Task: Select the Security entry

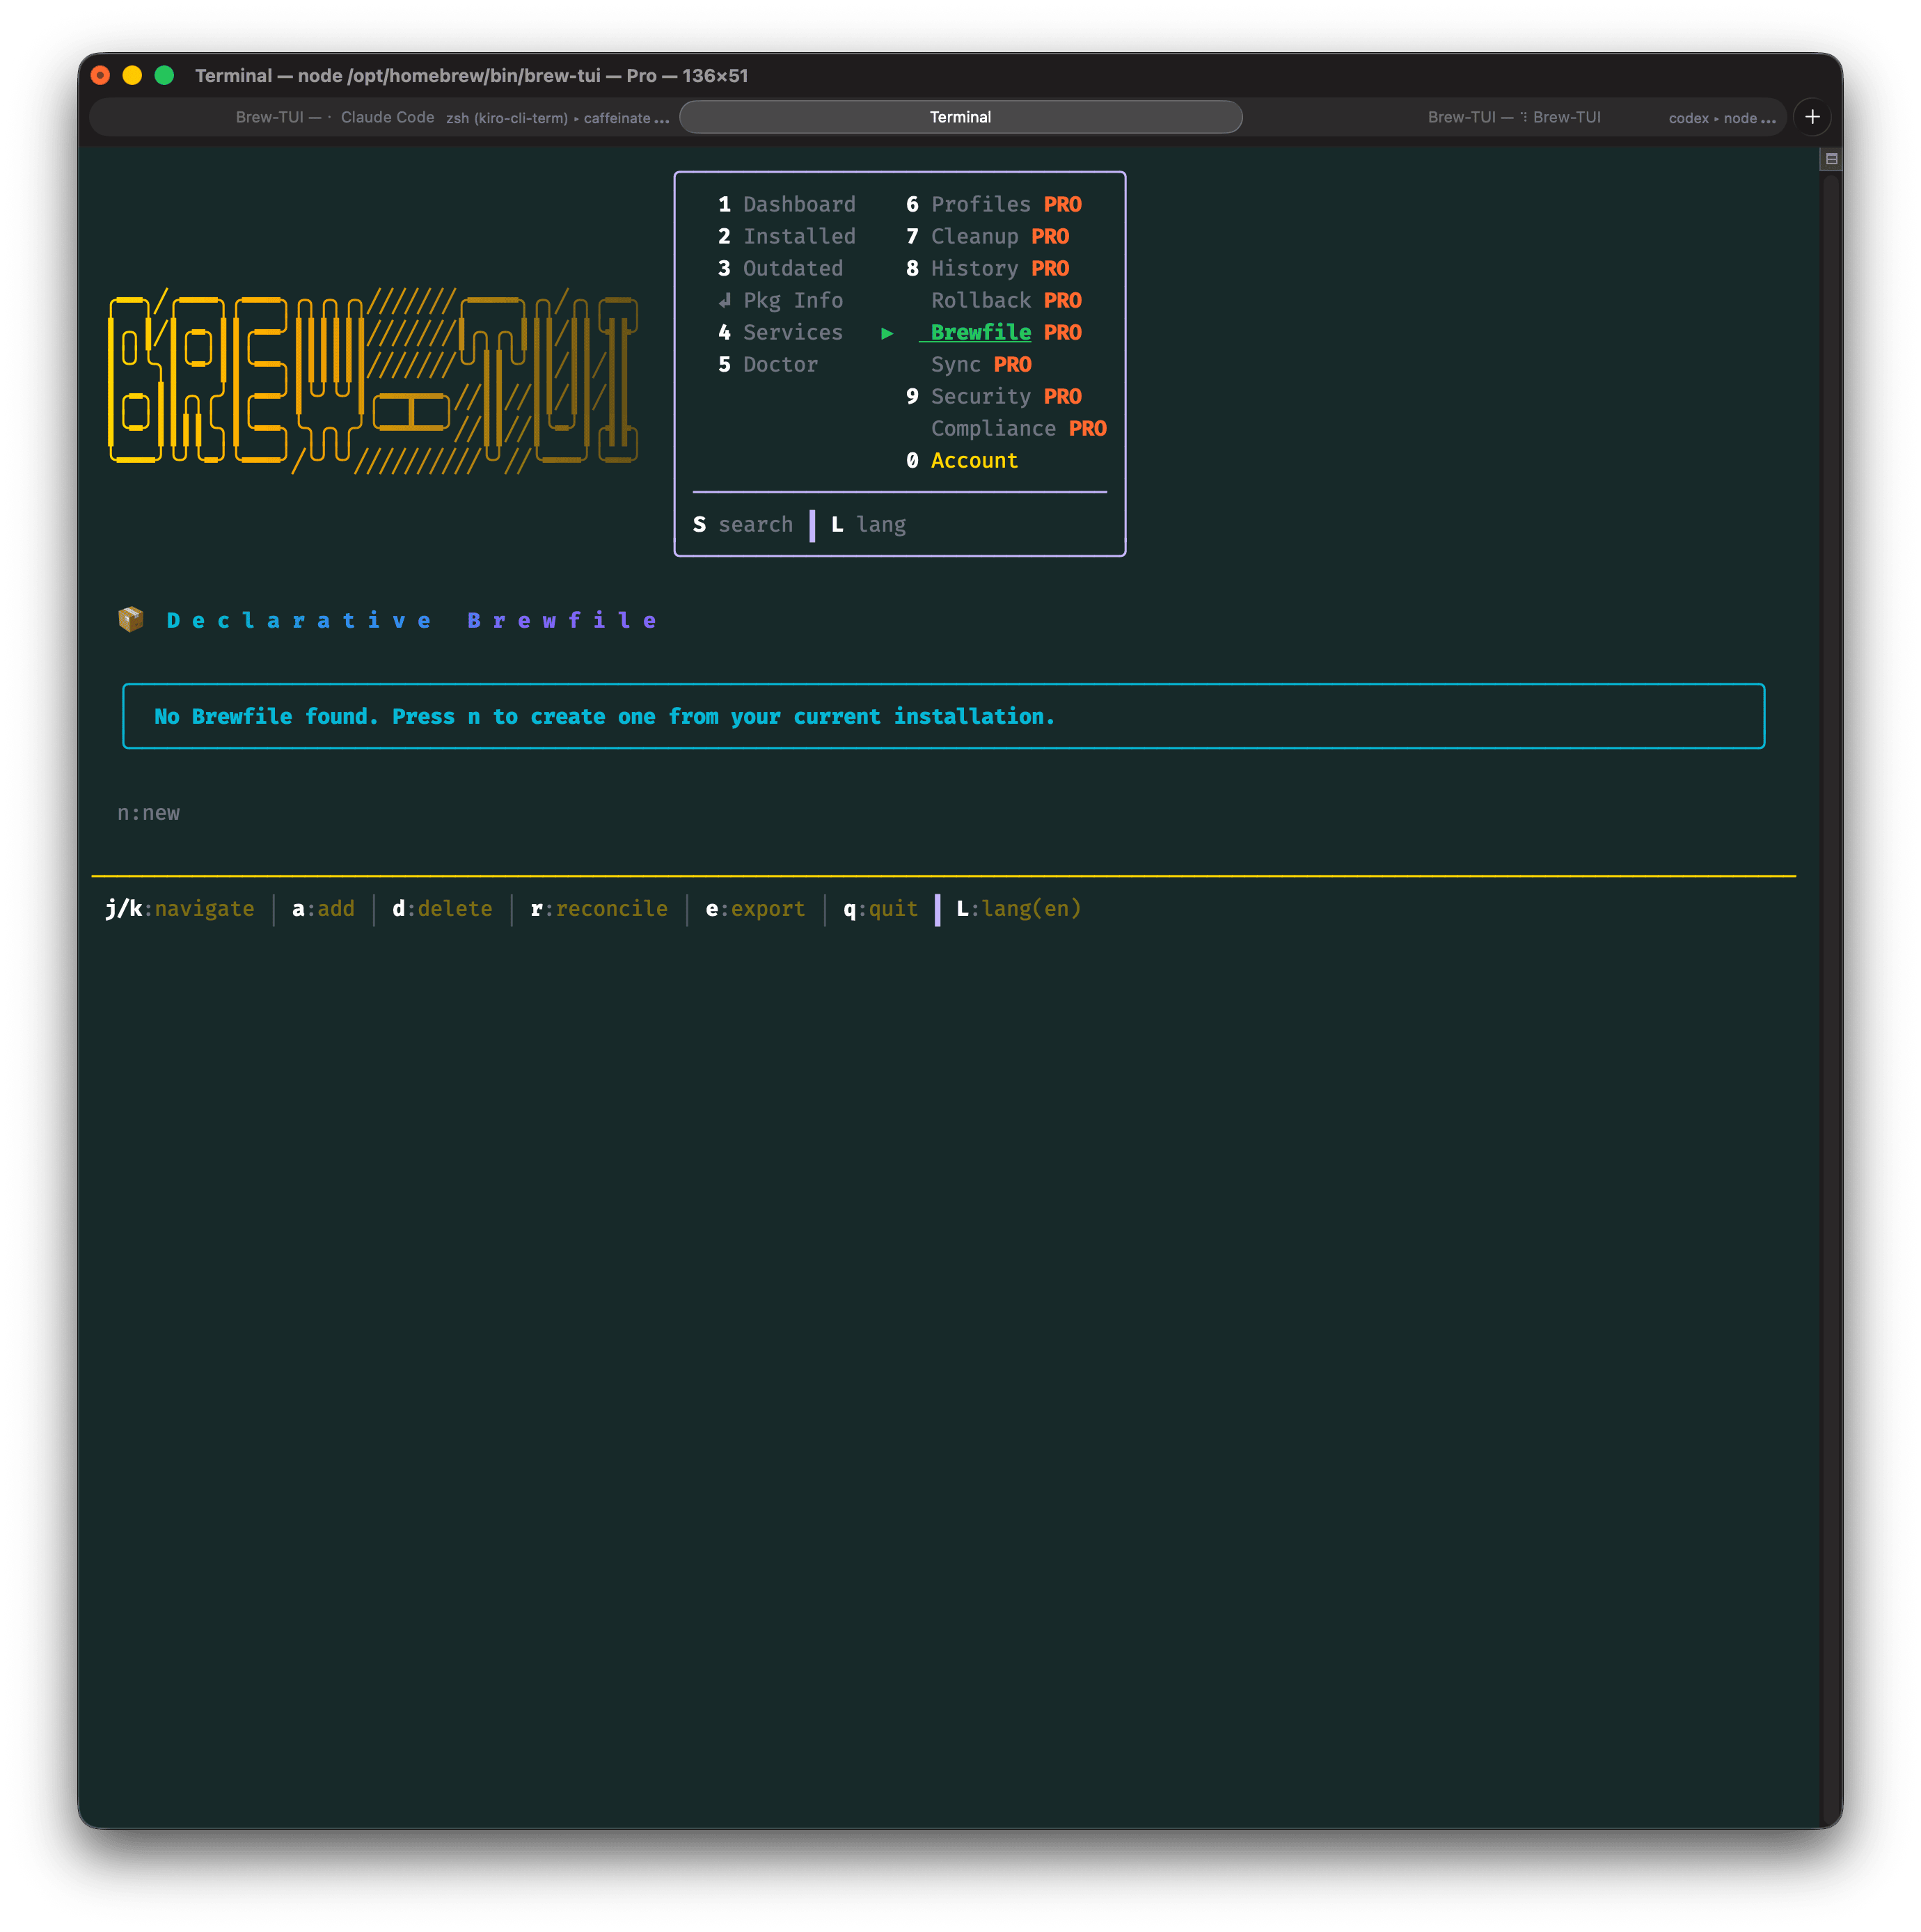Action: (x=993, y=396)
